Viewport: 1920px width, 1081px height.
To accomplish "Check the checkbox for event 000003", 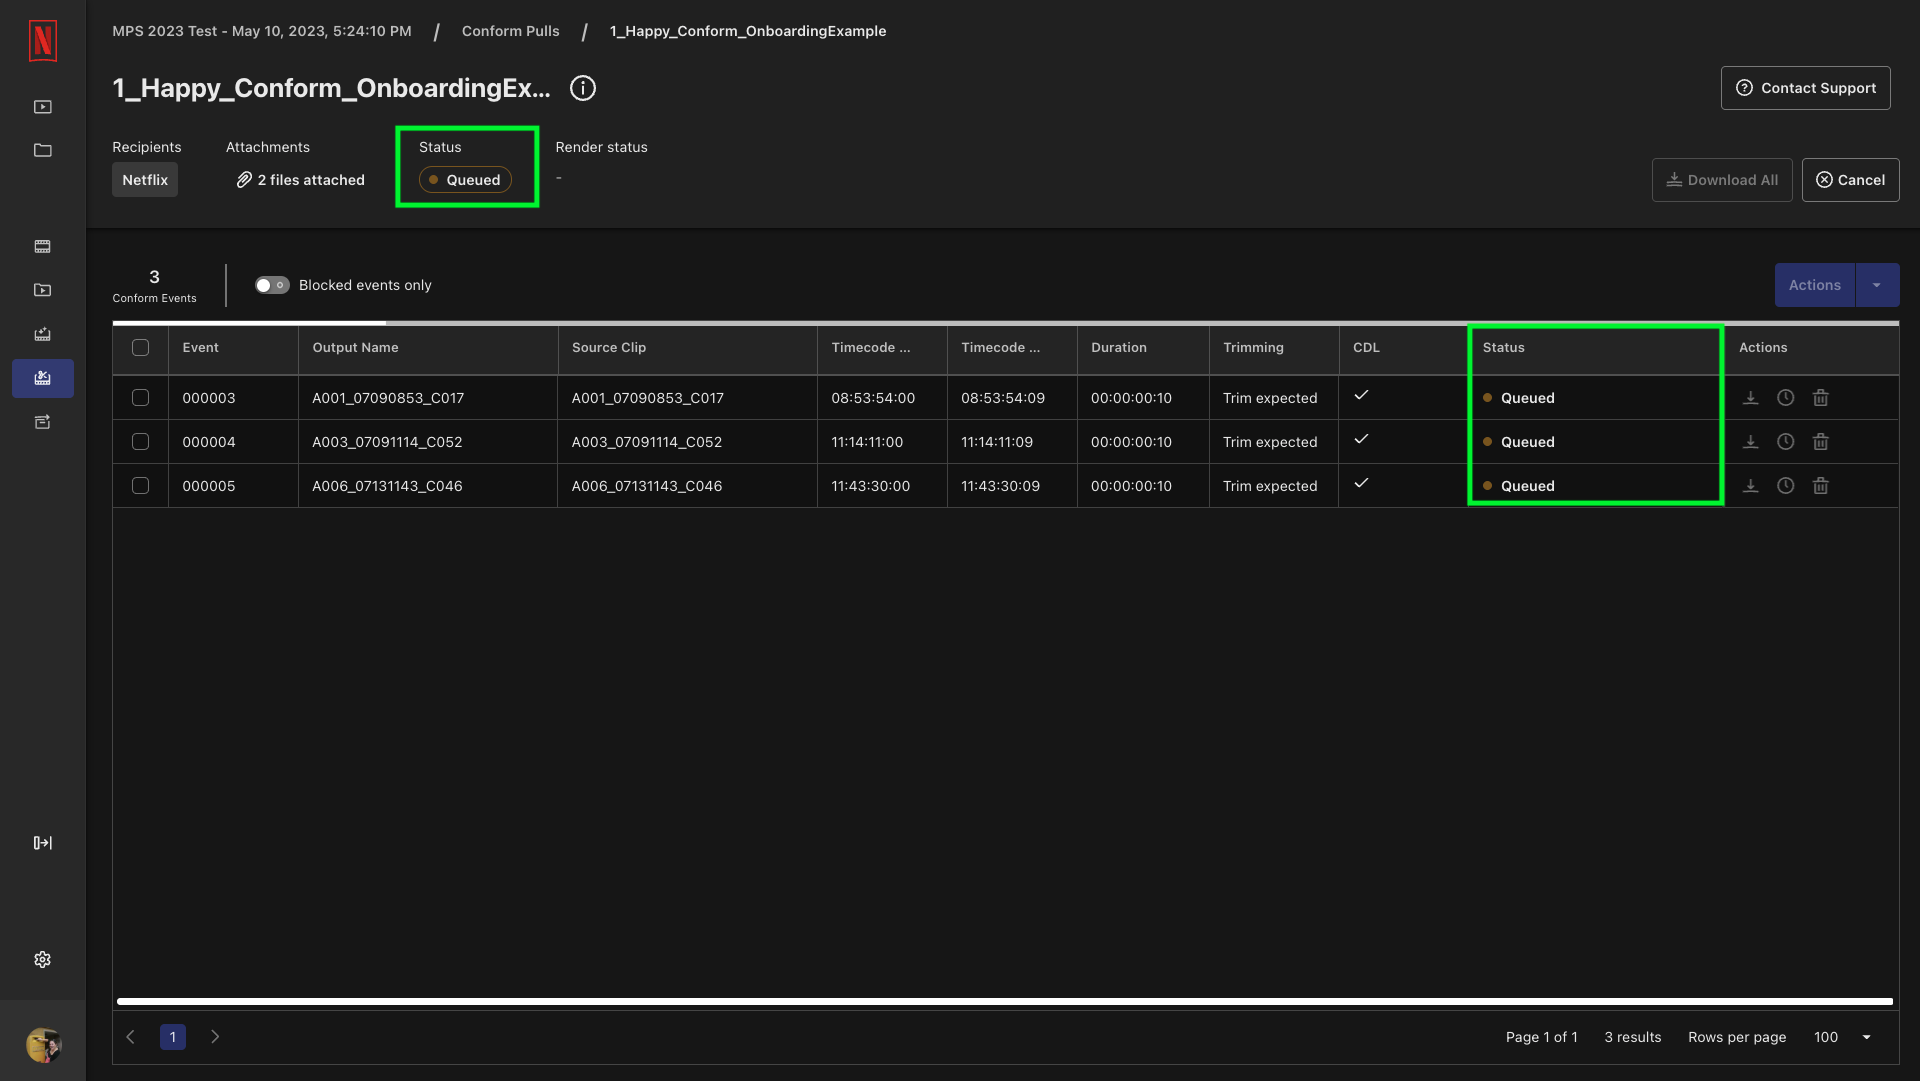I will [x=141, y=398].
